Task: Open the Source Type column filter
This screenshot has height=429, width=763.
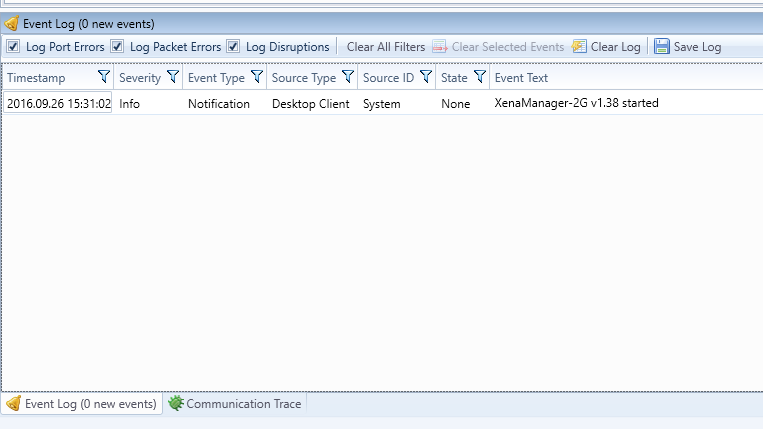Action: pyautogui.click(x=348, y=76)
